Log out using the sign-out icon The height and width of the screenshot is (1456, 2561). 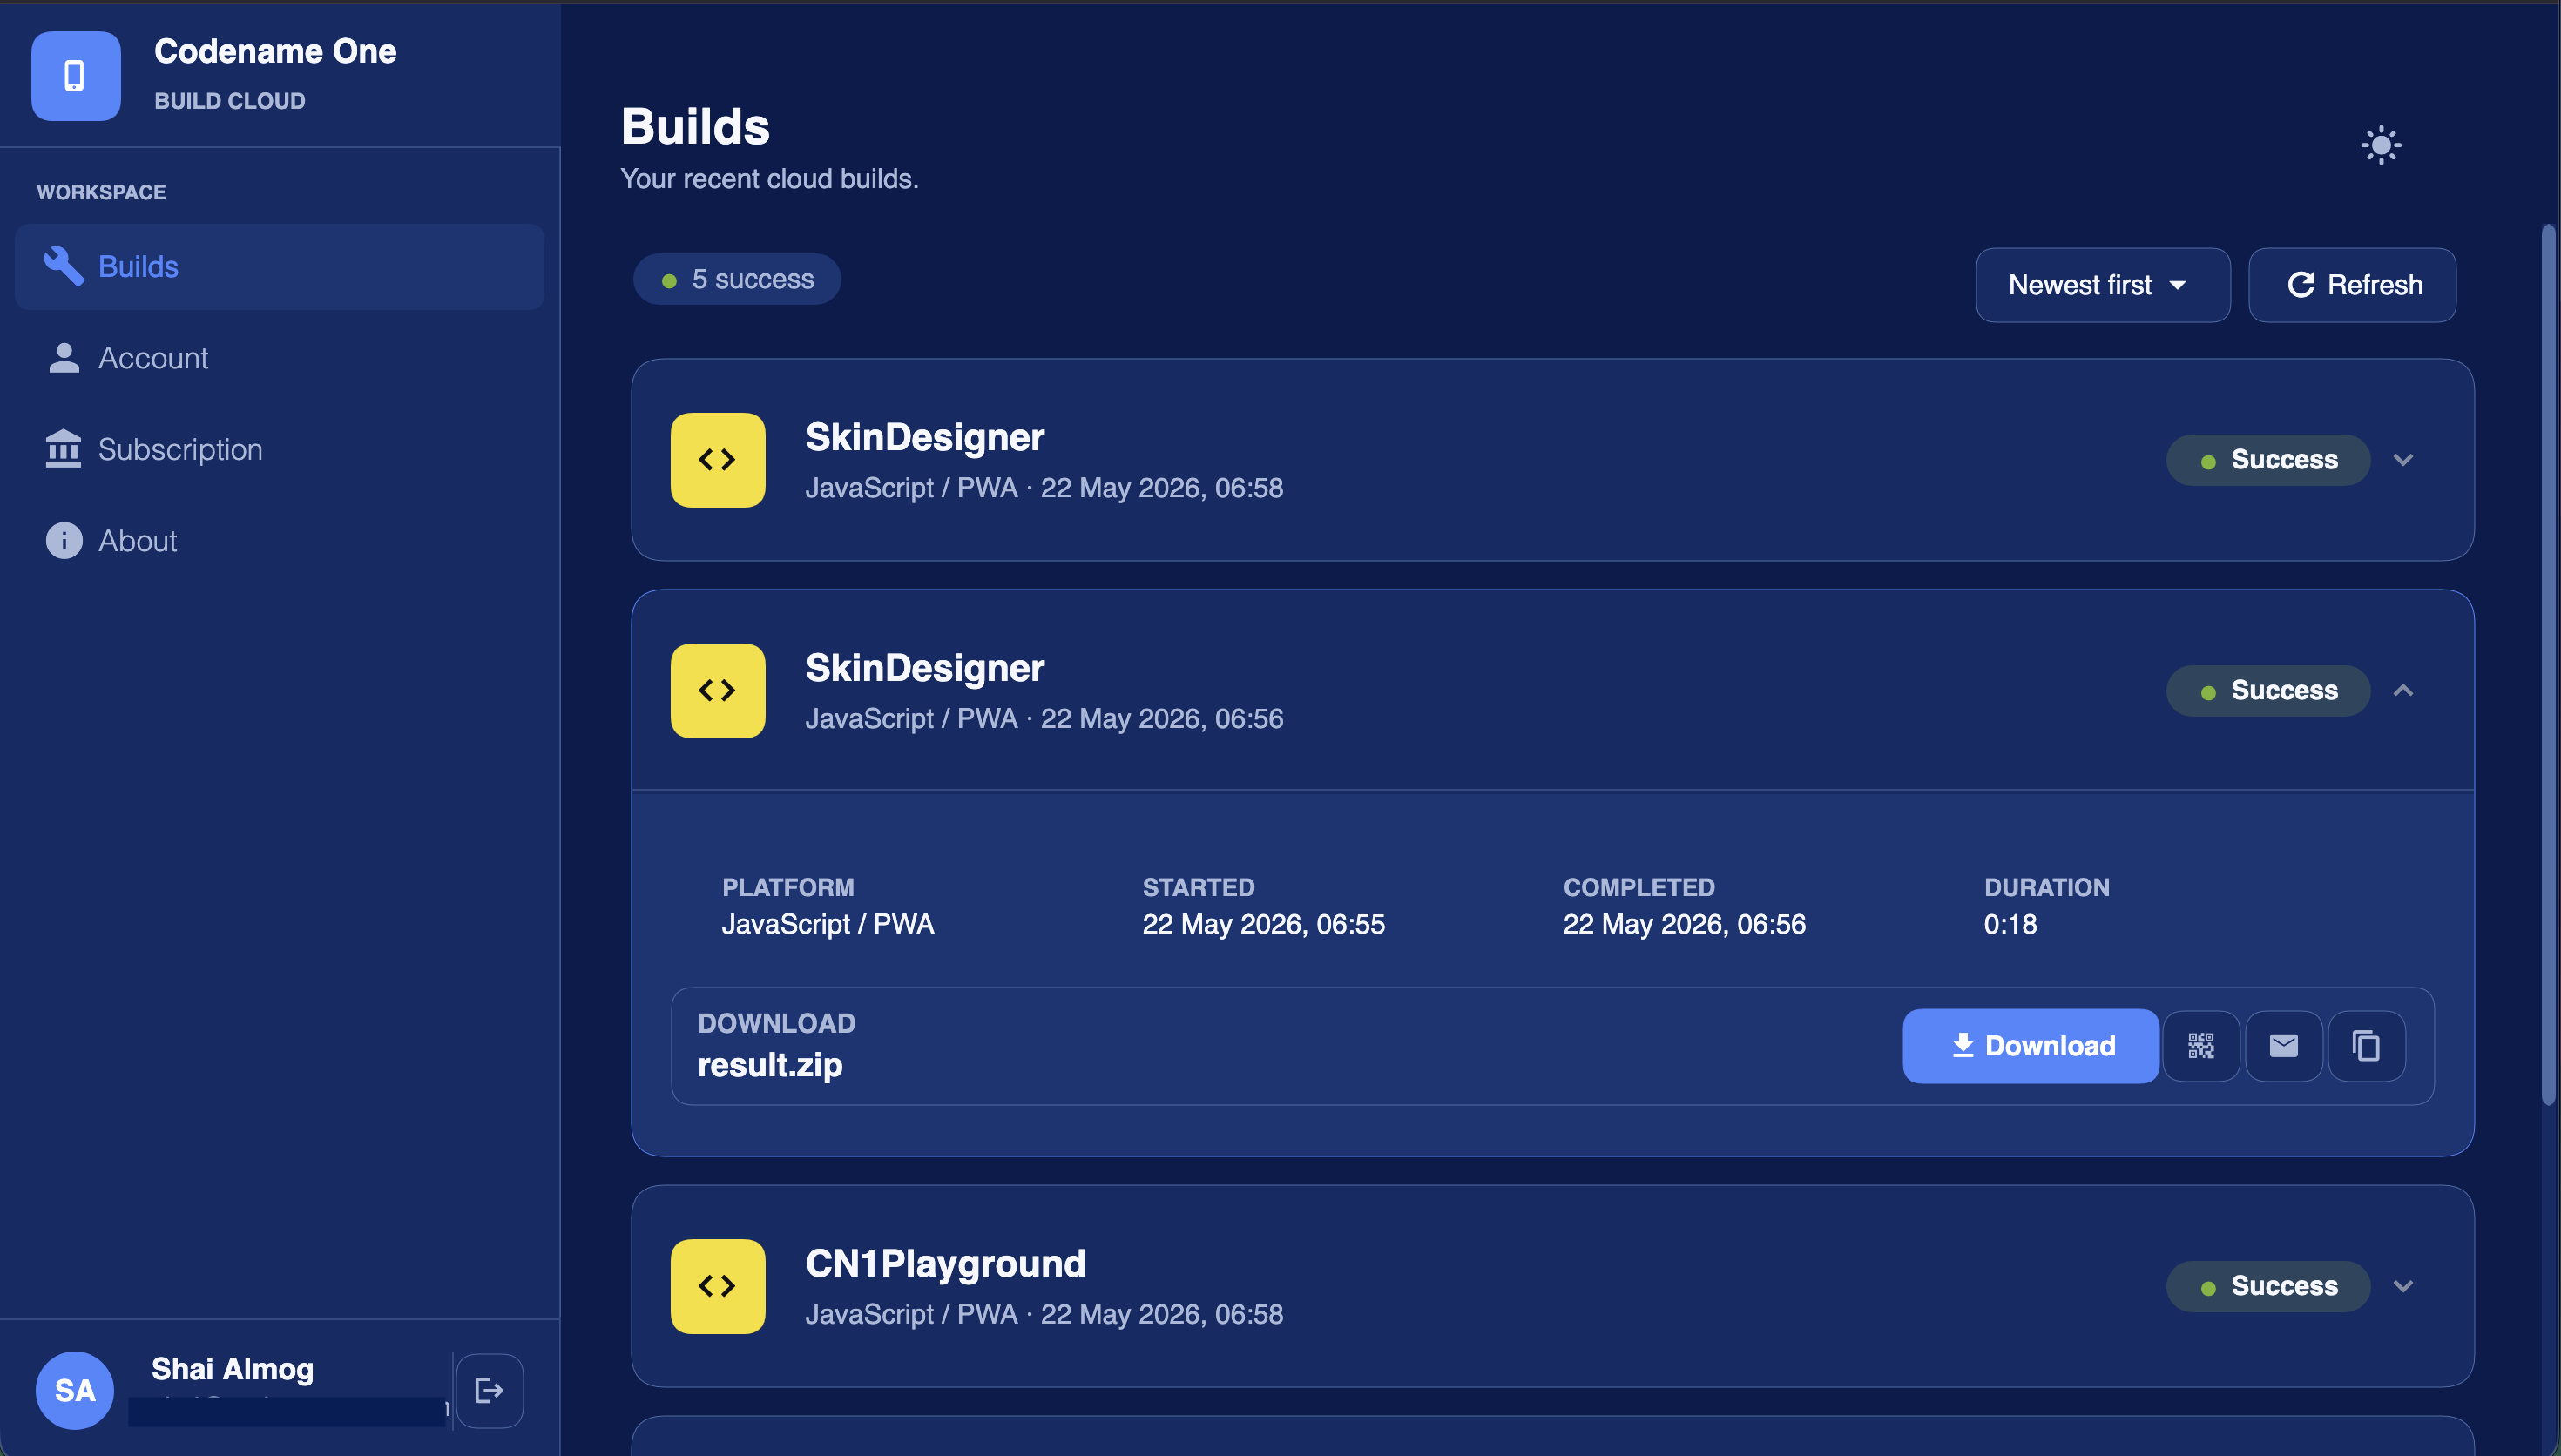[x=489, y=1390]
